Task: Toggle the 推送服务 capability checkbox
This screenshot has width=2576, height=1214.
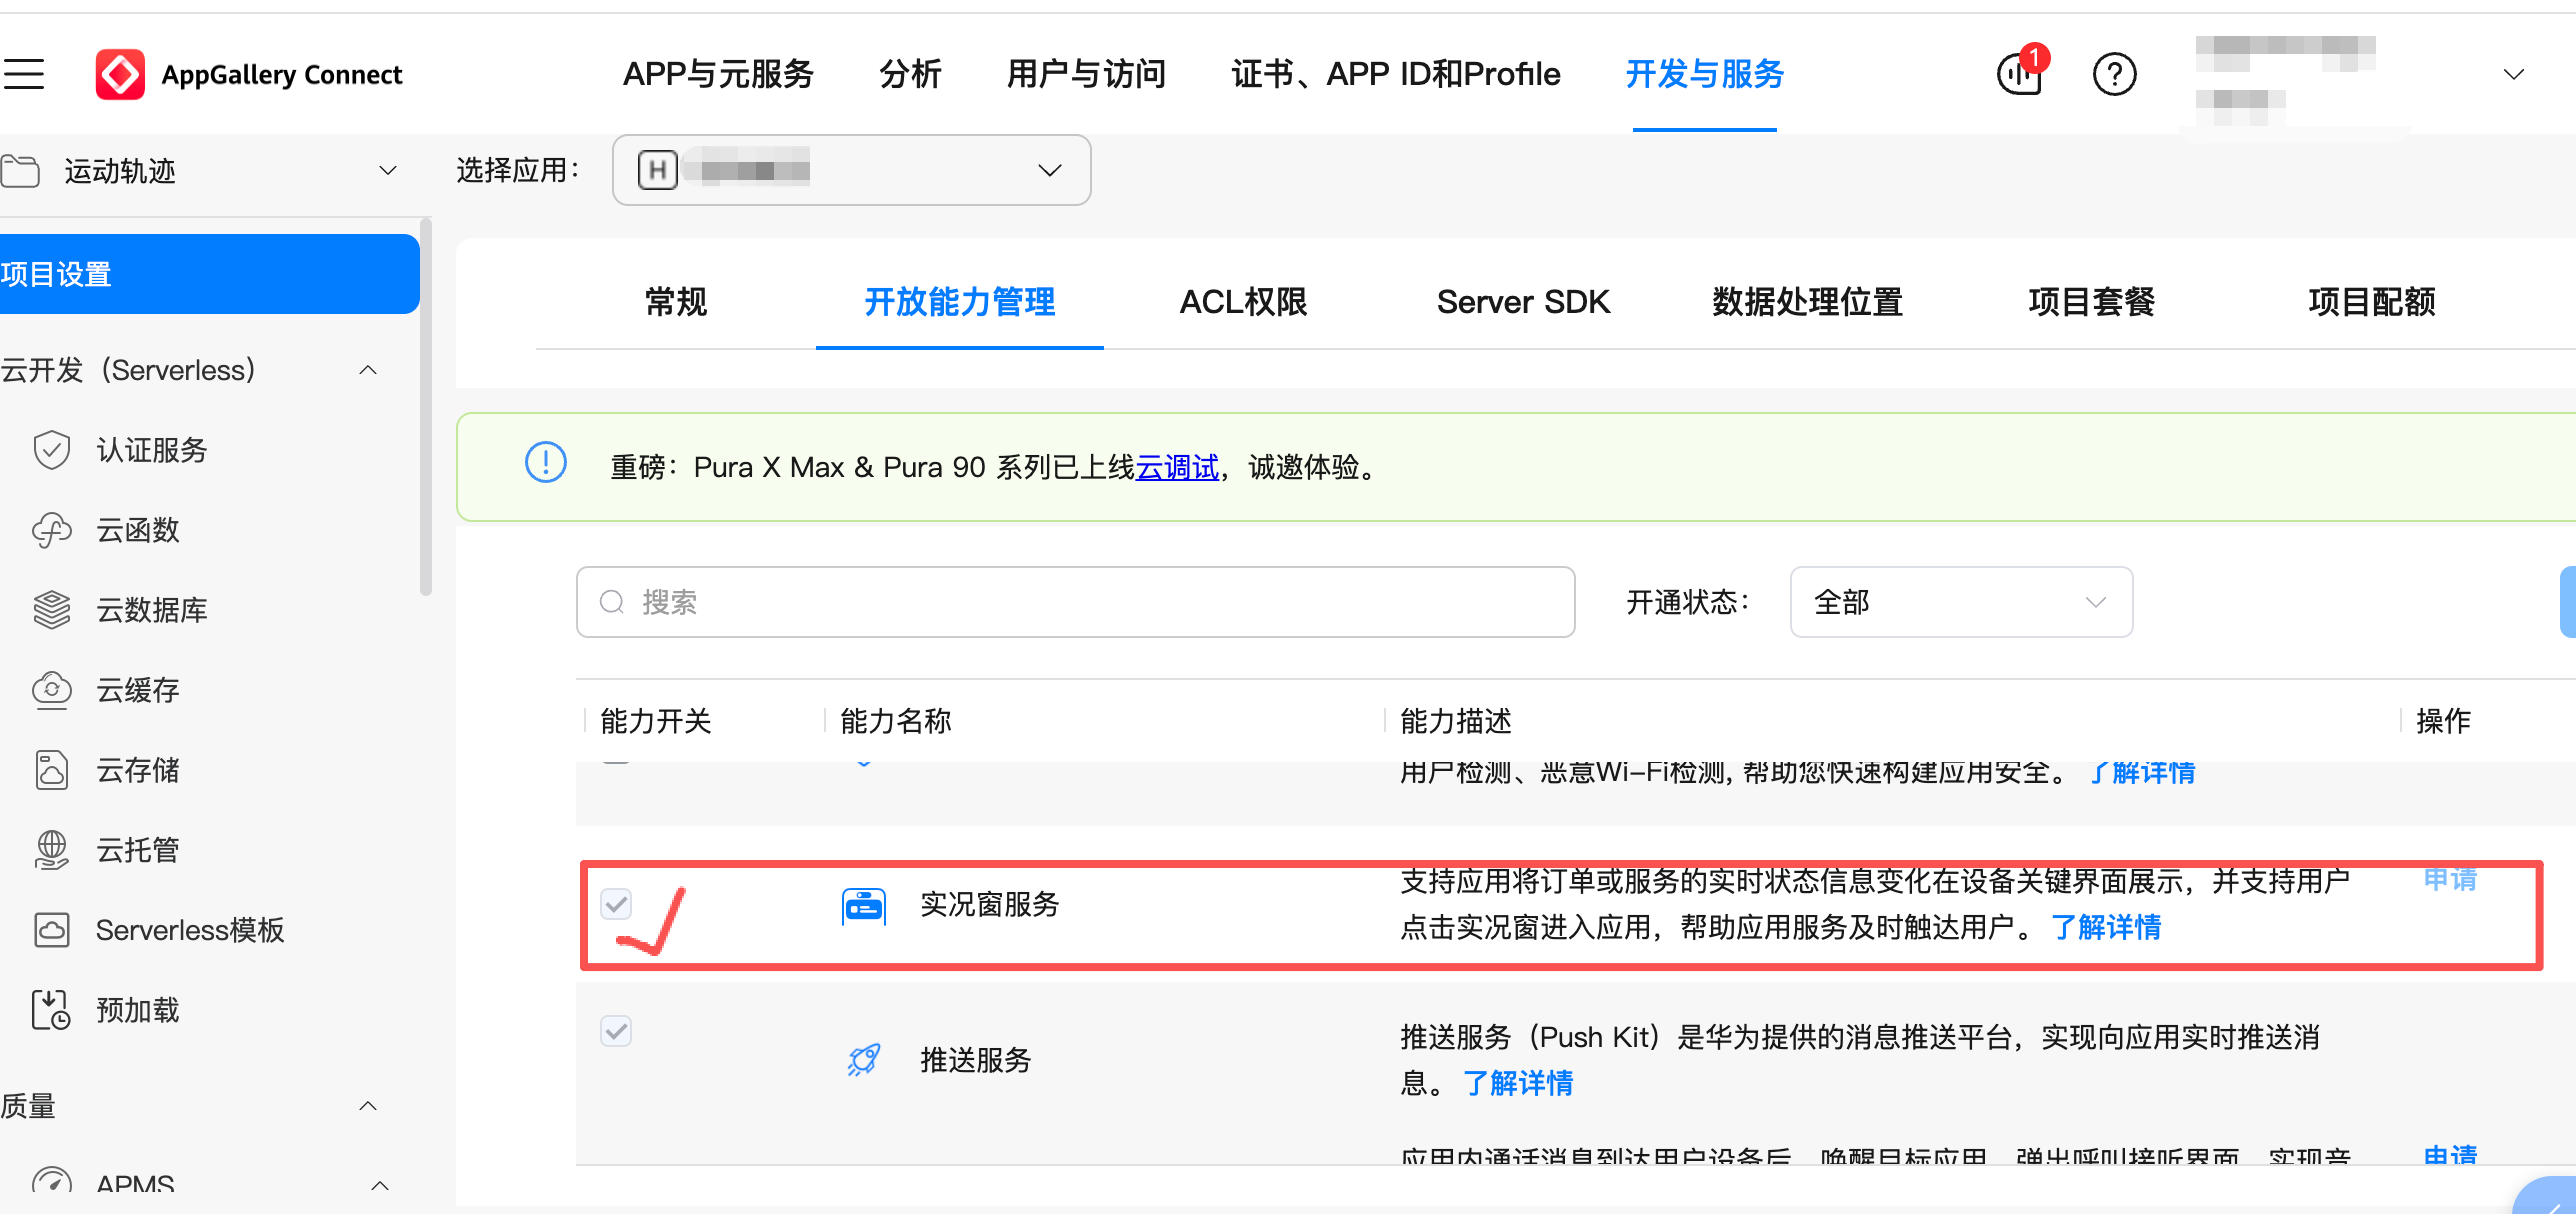Action: point(616,1030)
